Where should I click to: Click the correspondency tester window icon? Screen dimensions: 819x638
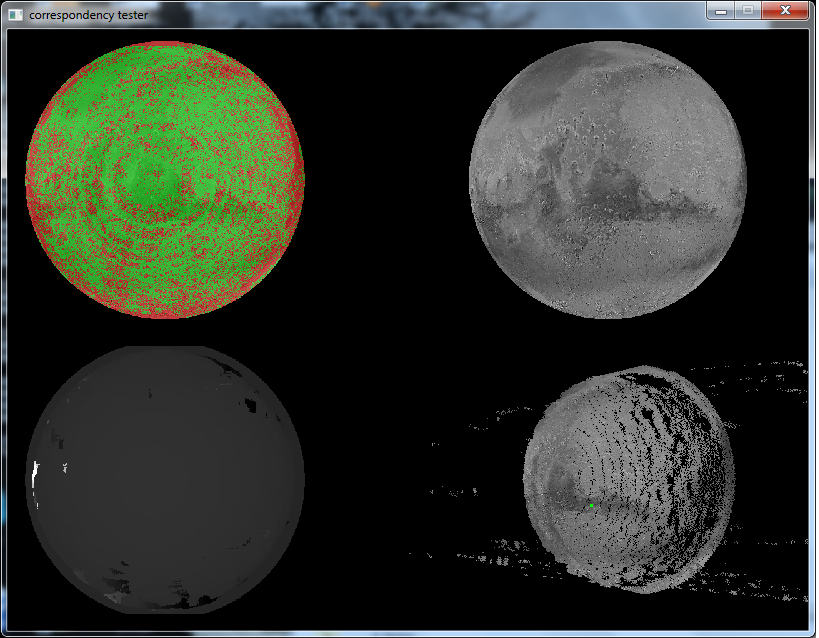[x=15, y=14]
